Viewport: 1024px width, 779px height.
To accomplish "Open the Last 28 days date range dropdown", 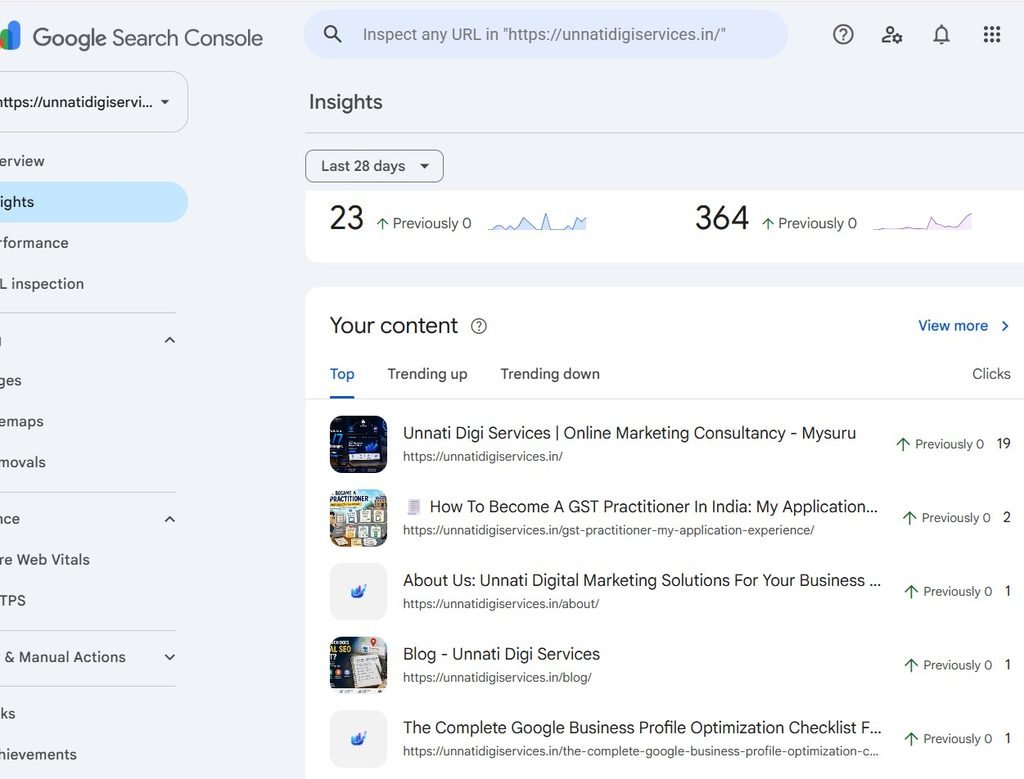I will 374,166.
